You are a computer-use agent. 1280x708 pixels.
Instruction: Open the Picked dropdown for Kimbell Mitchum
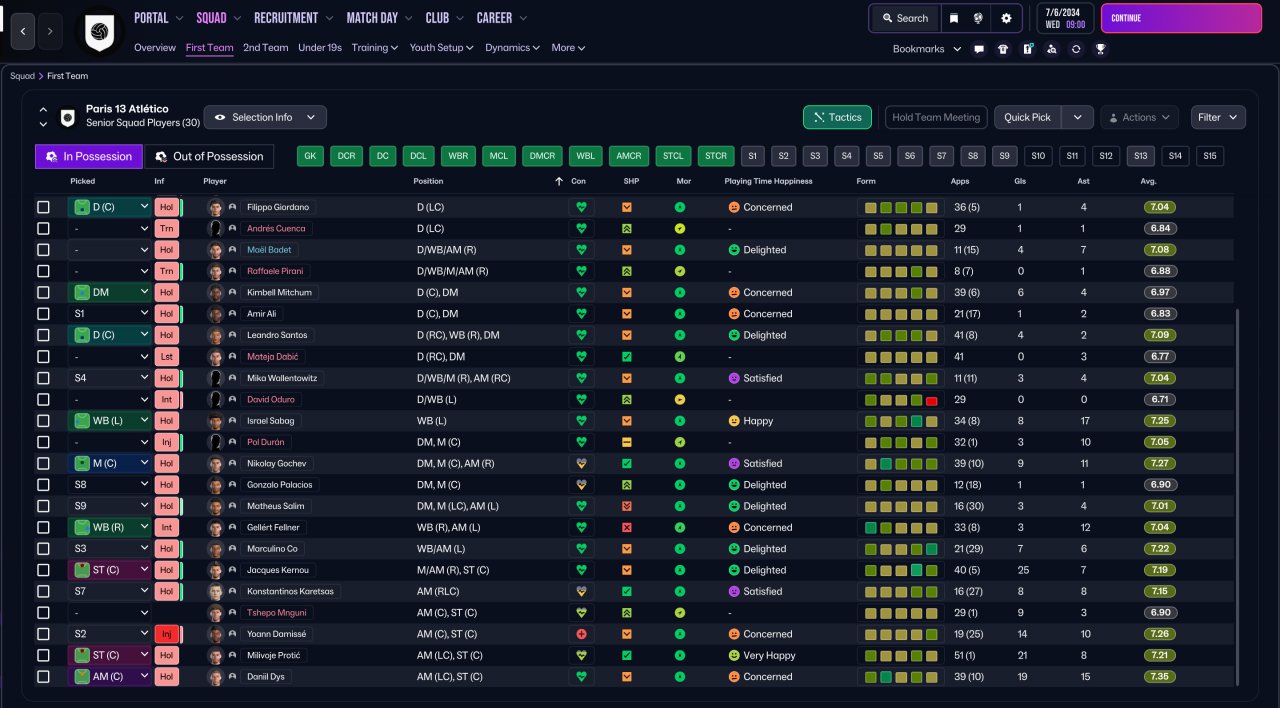point(110,292)
